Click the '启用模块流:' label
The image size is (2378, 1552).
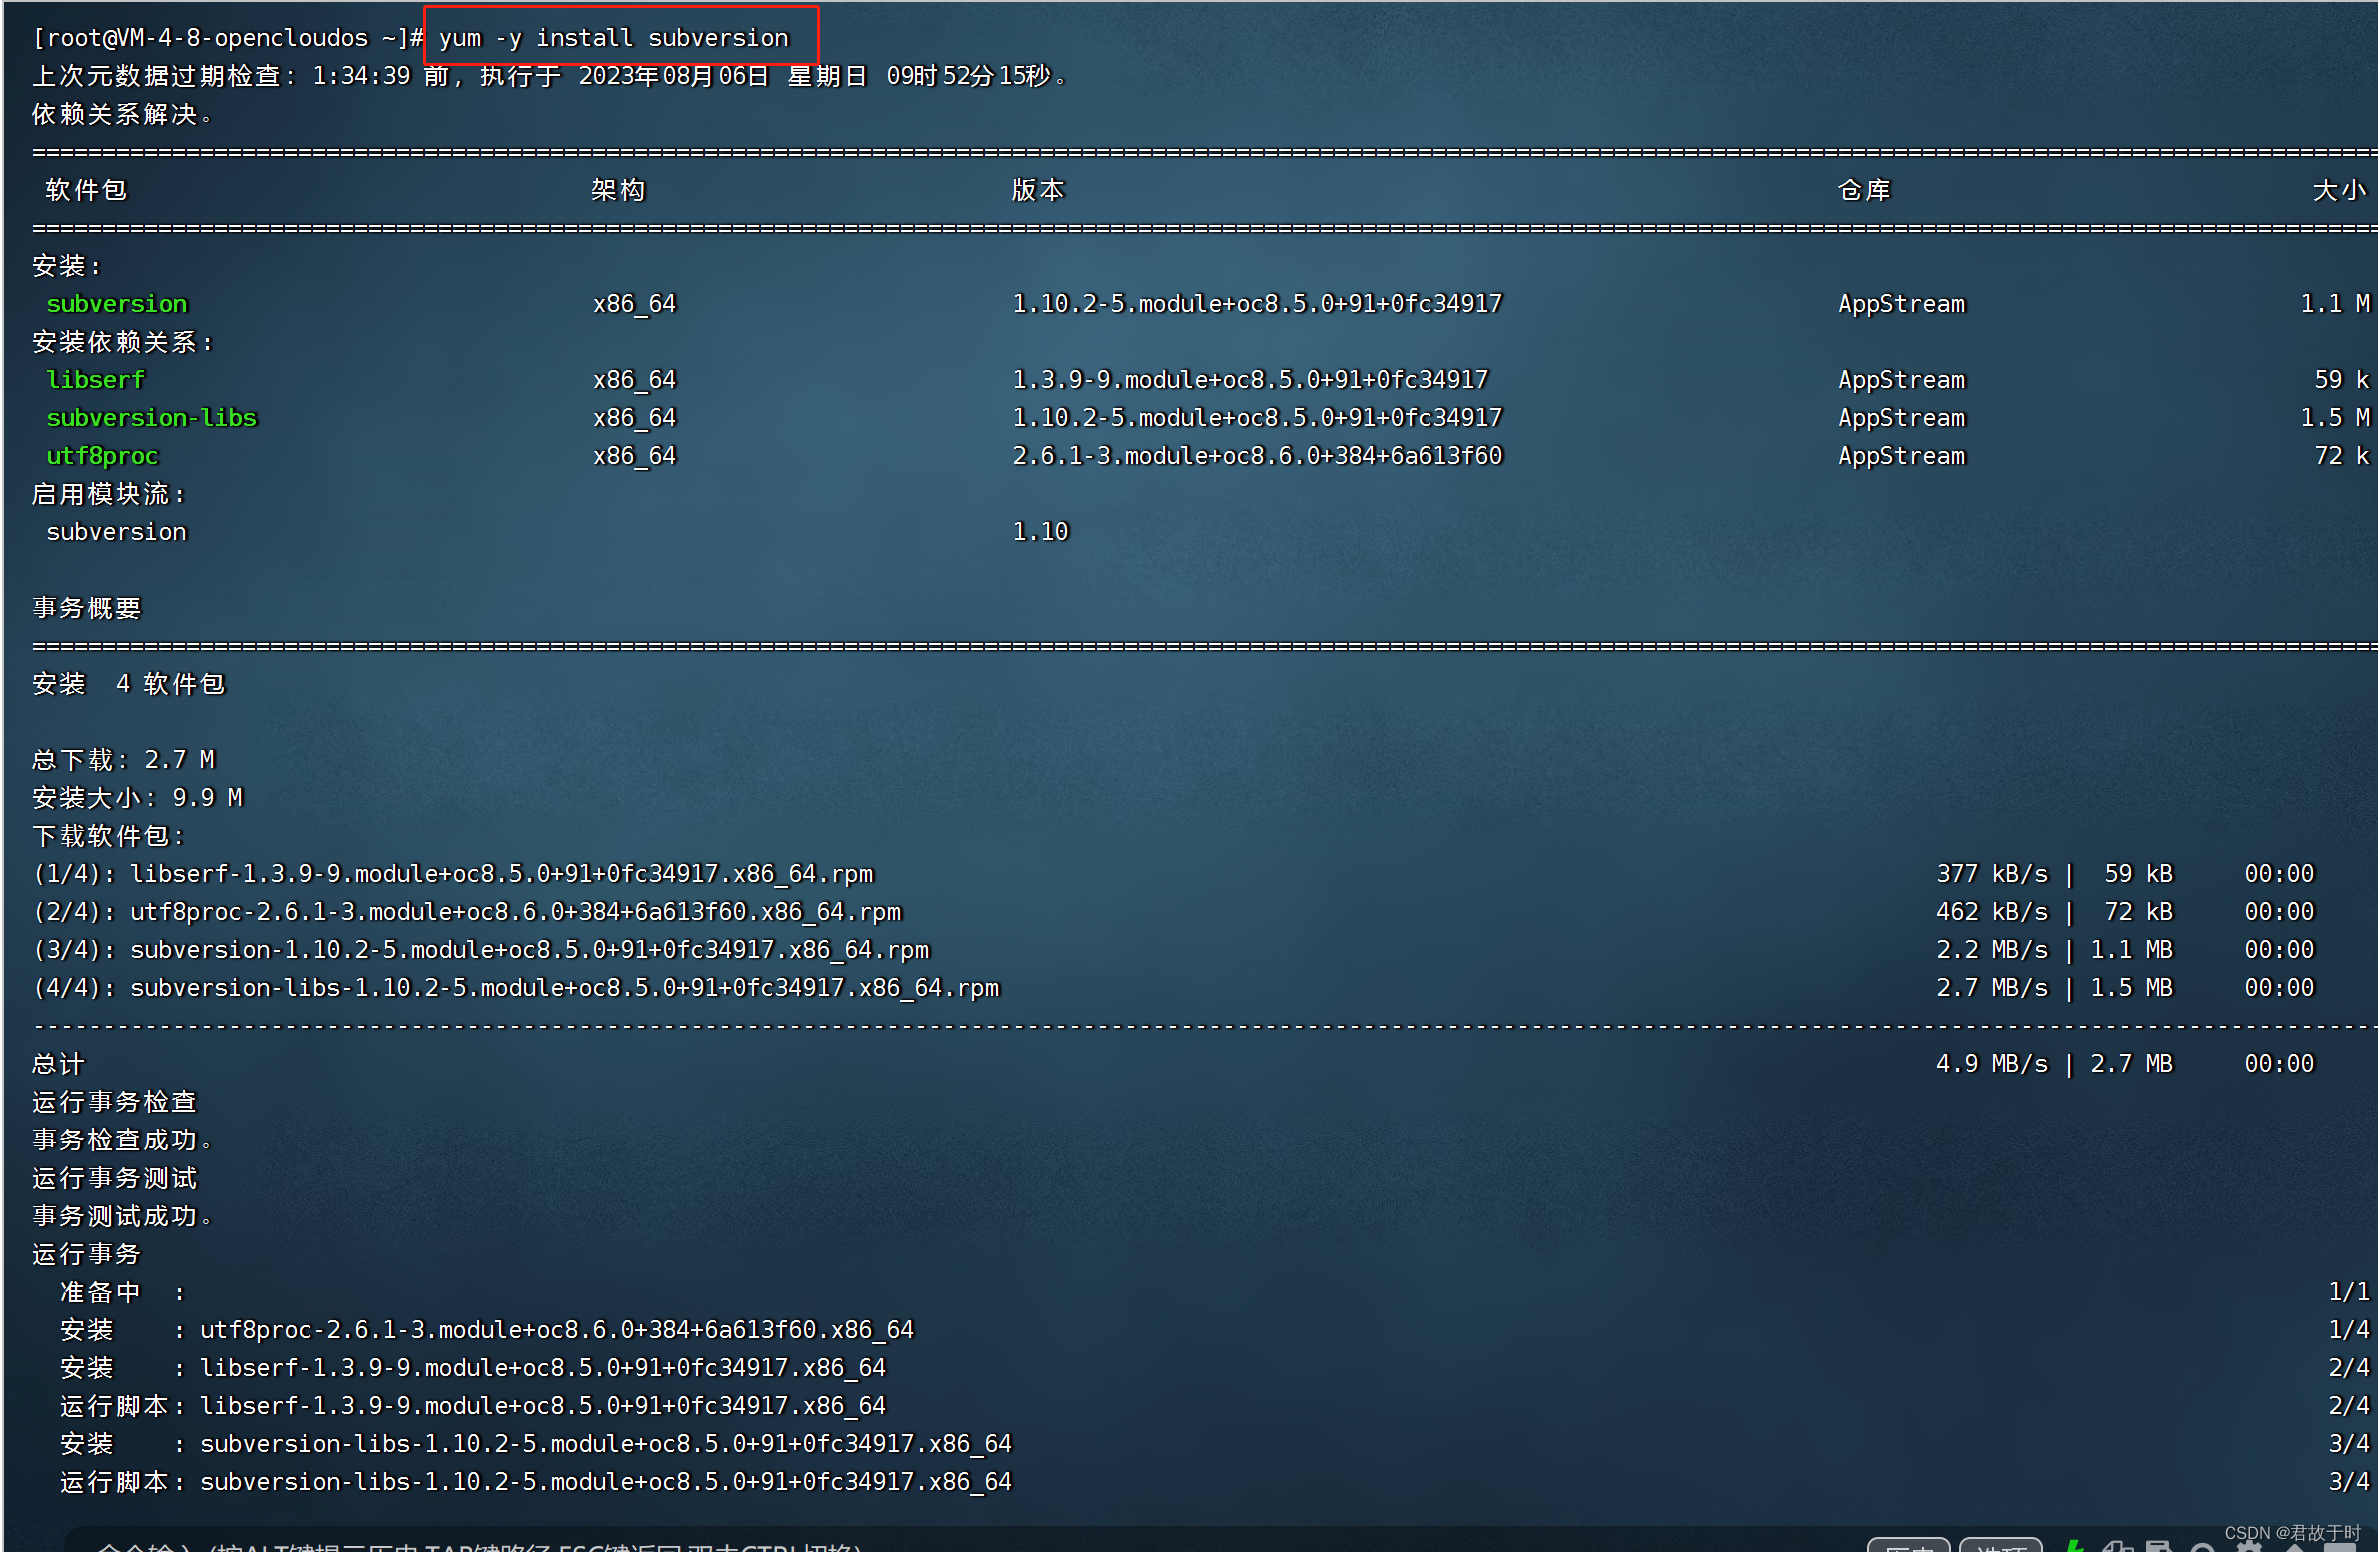point(109,494)
